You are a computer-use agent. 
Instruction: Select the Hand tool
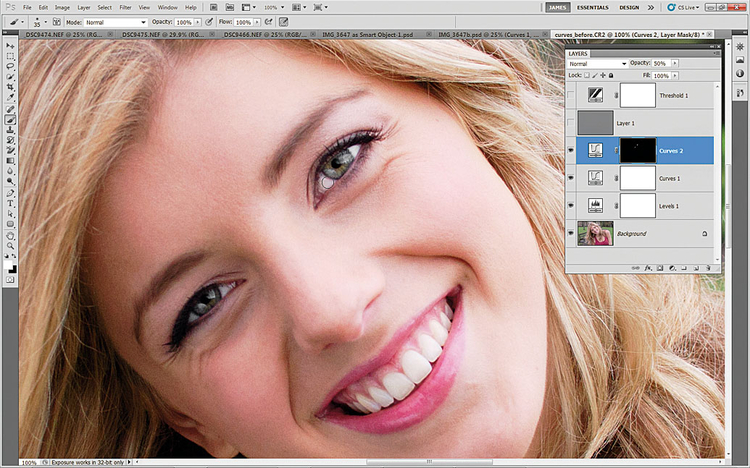10,236
